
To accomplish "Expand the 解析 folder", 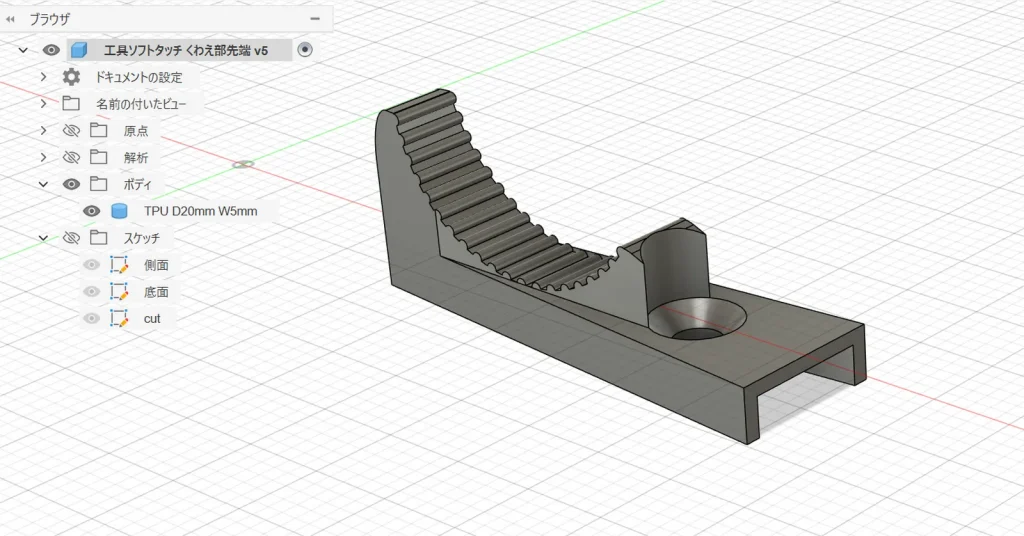I will (43, 157).
